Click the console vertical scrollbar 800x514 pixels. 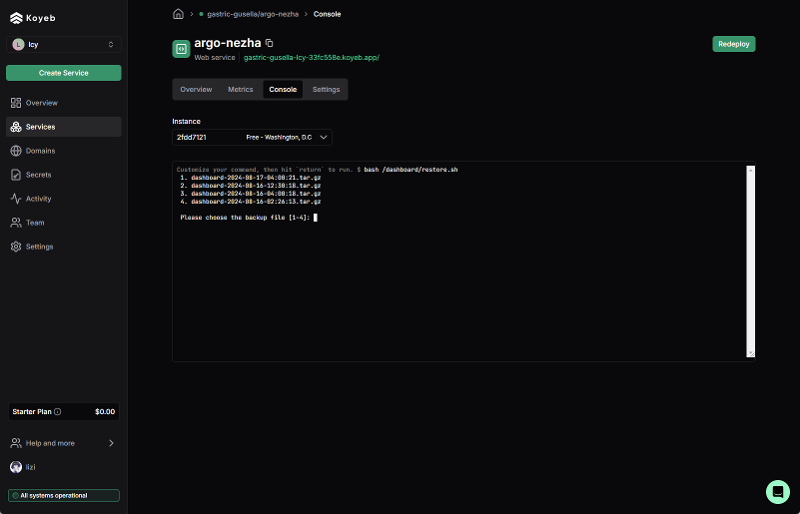pyautogui.click(x=751, y=261)
